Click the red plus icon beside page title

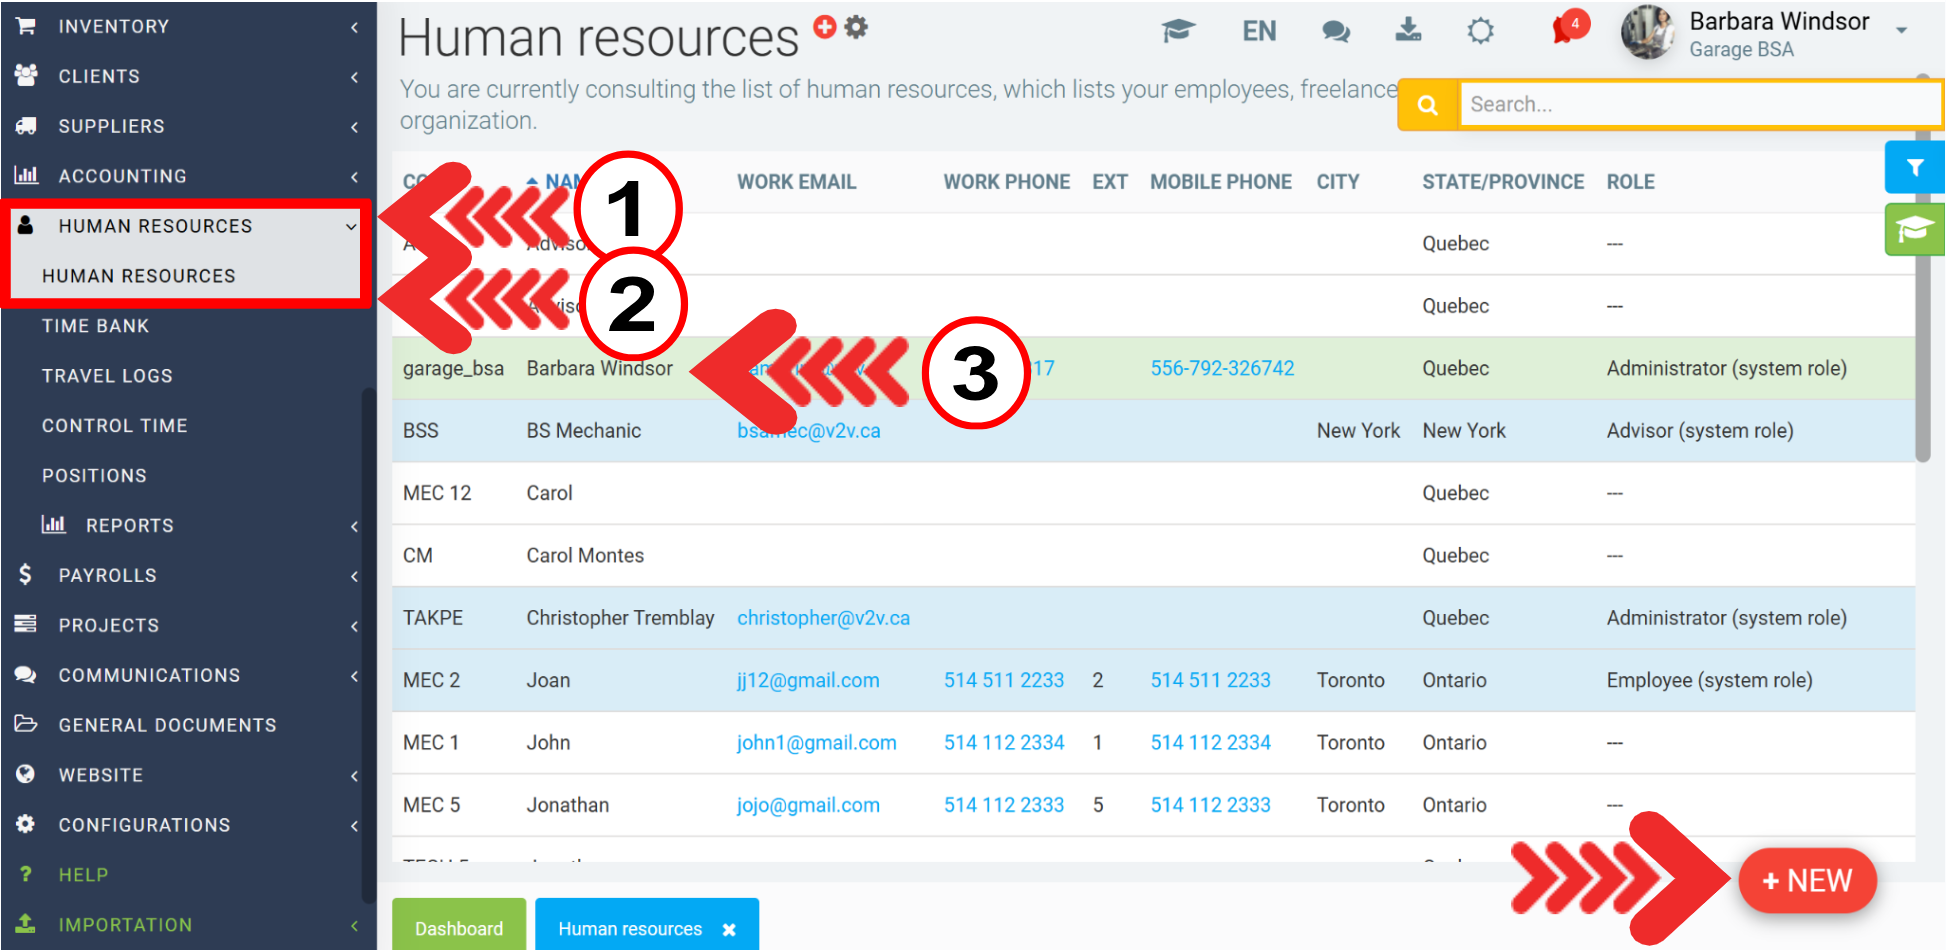[824, 27]
